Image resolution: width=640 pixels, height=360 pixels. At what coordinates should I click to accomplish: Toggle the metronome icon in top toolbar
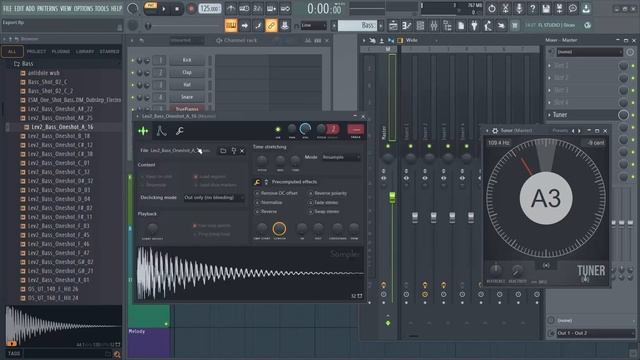pyautogui.click(x=231, y=9)
